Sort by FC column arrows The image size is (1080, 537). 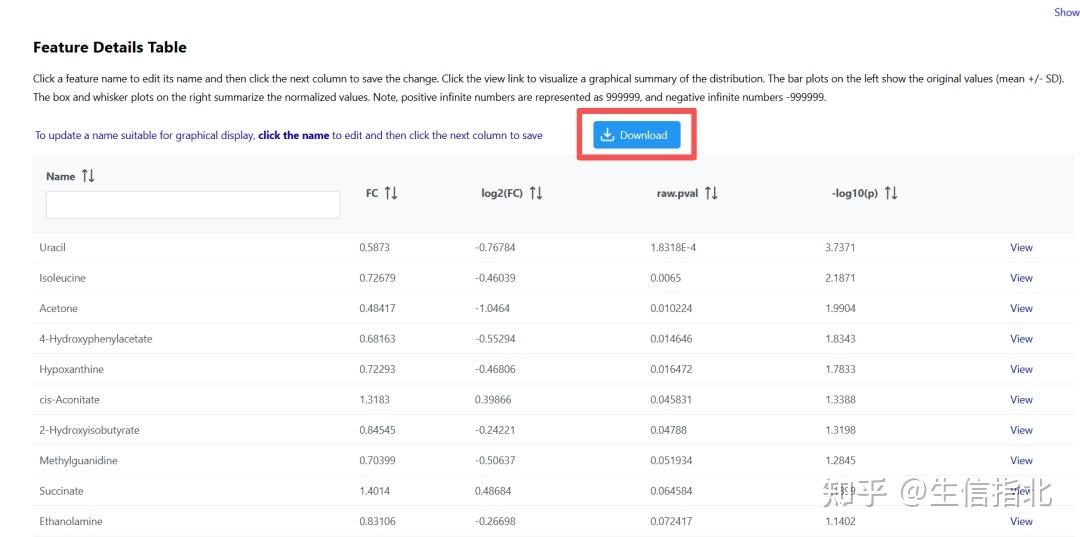391,193
